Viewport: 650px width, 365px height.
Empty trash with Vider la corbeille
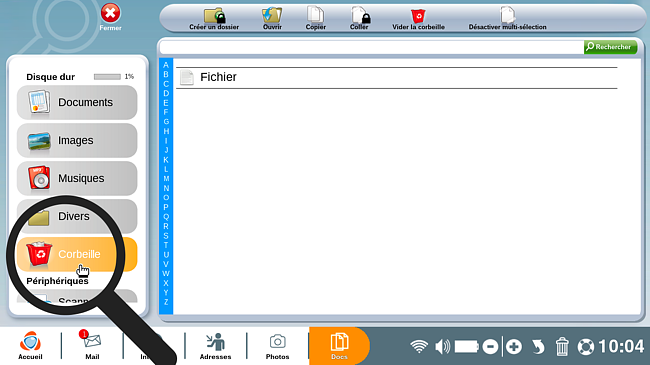tap(418, 19)
